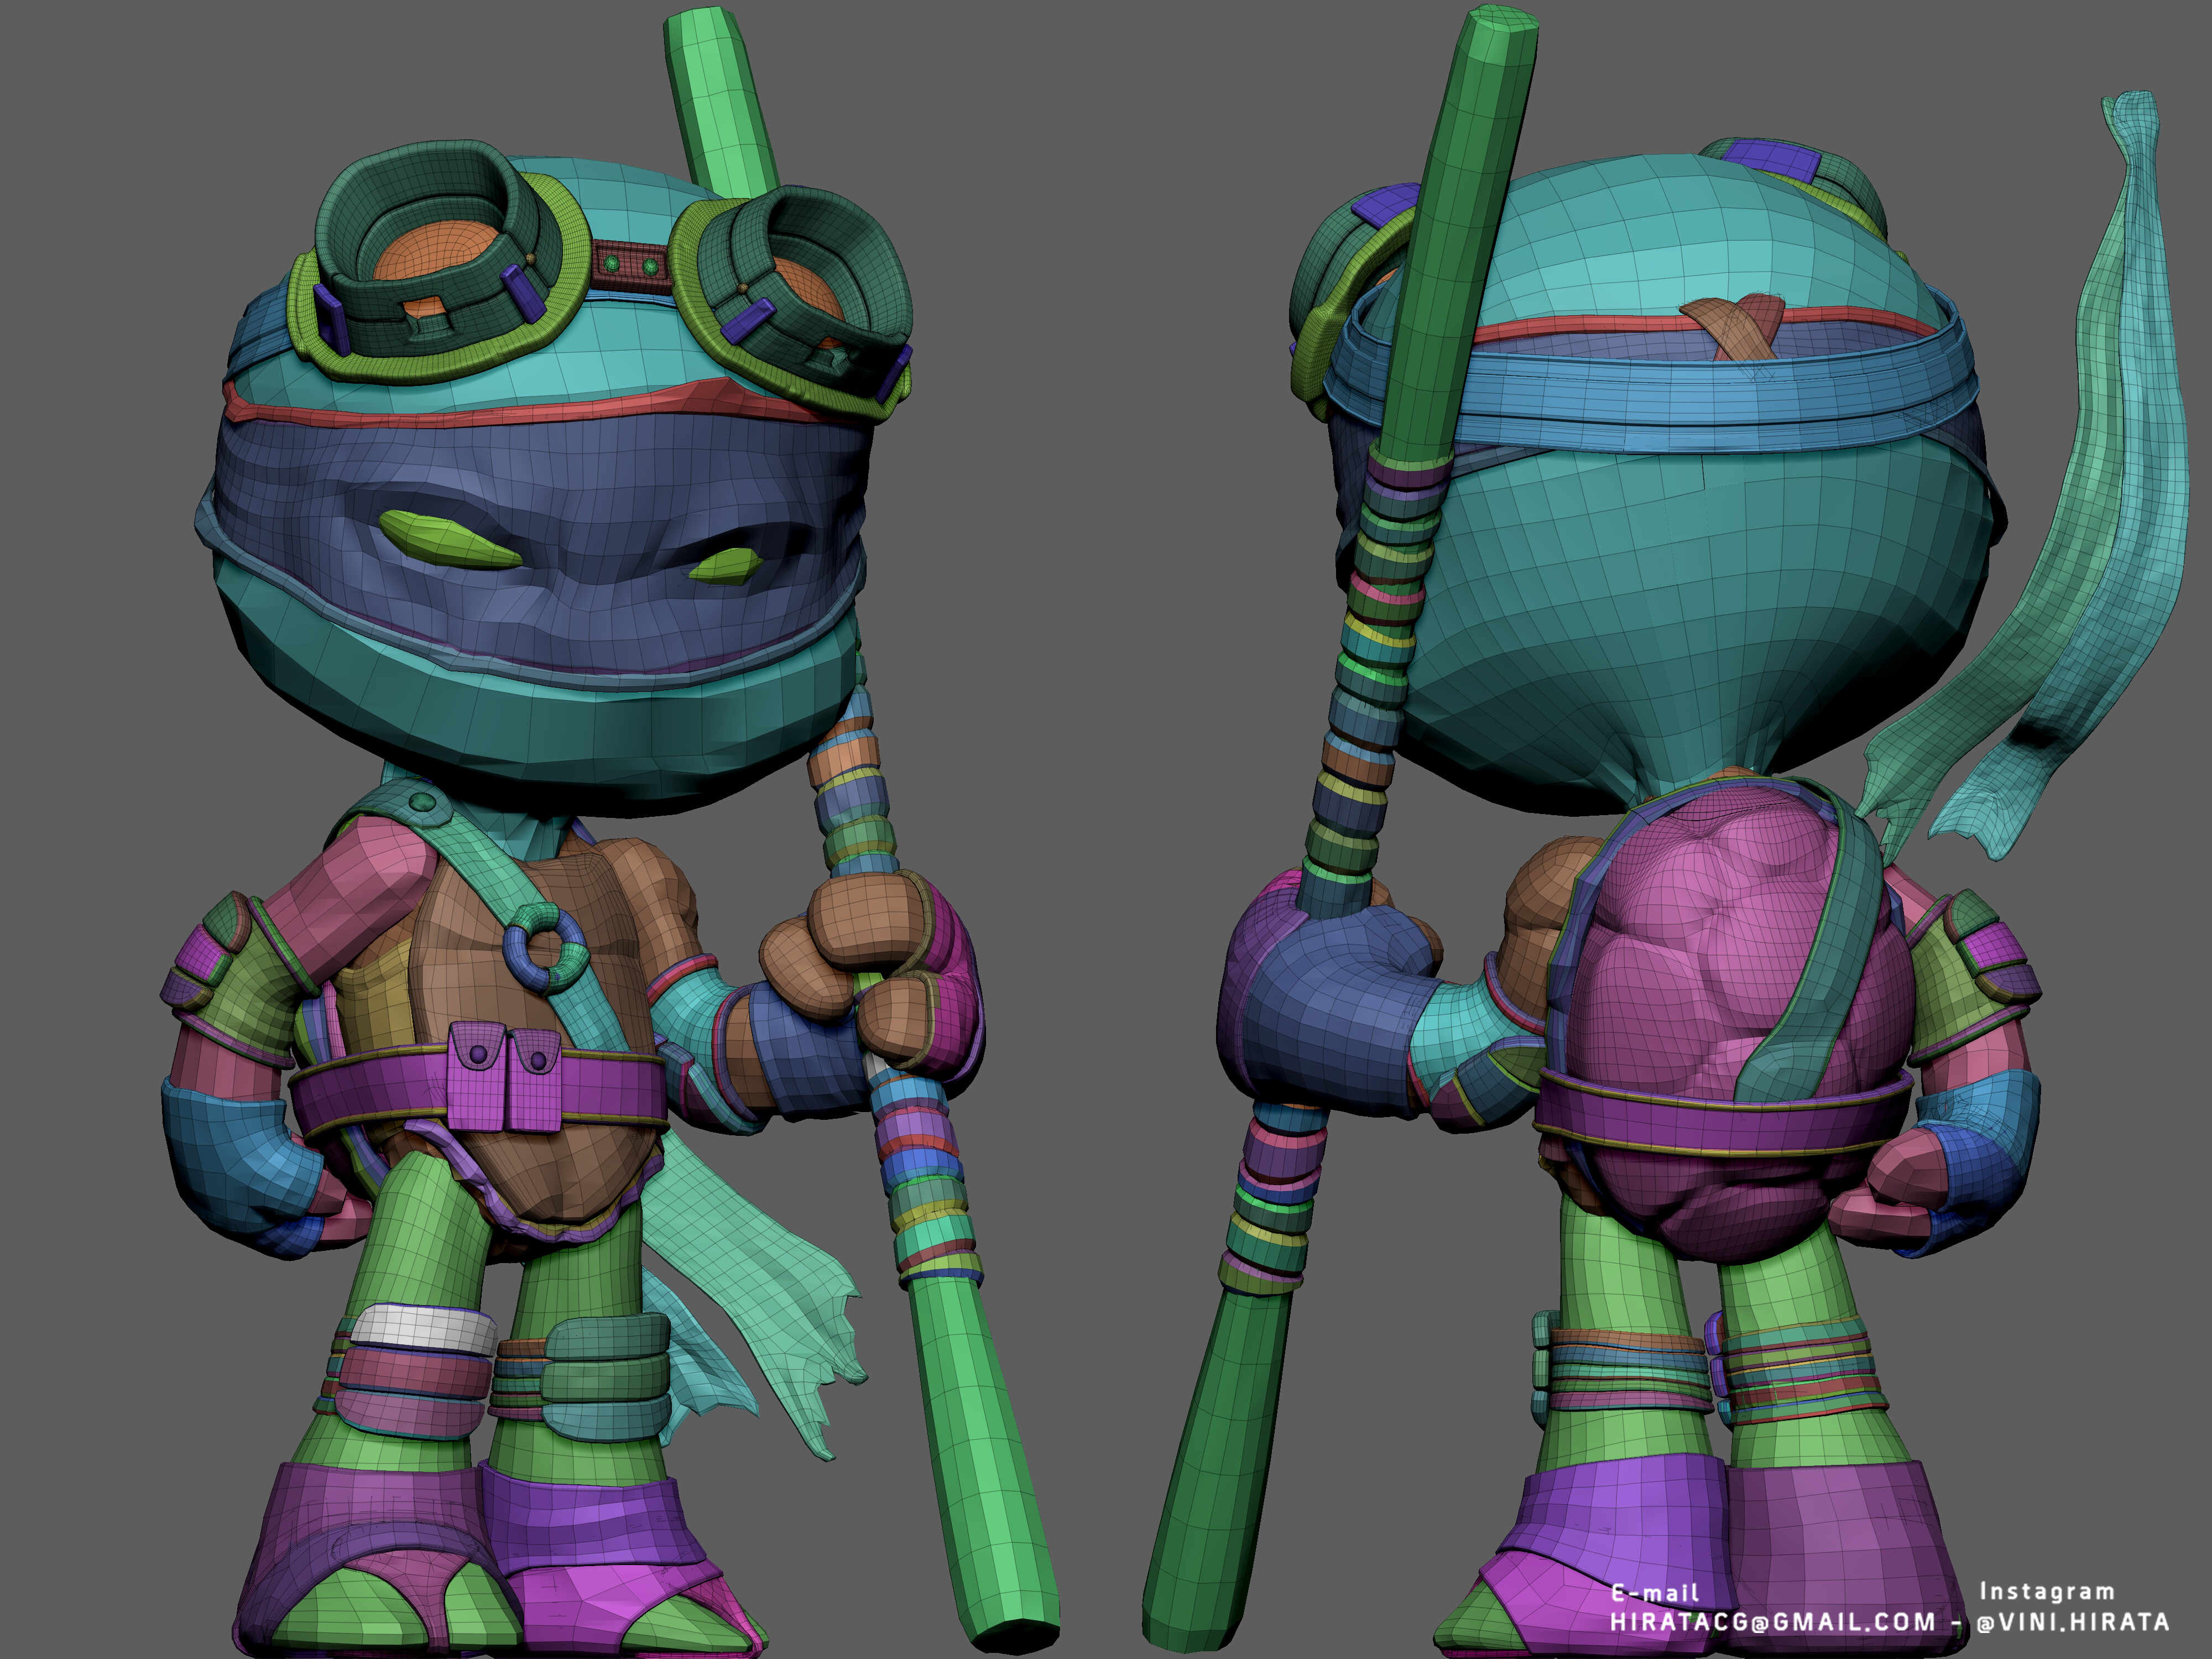Click the "E-mail" label text
This screenshot has width=2212, height=1659.
click(1655, 1593)
